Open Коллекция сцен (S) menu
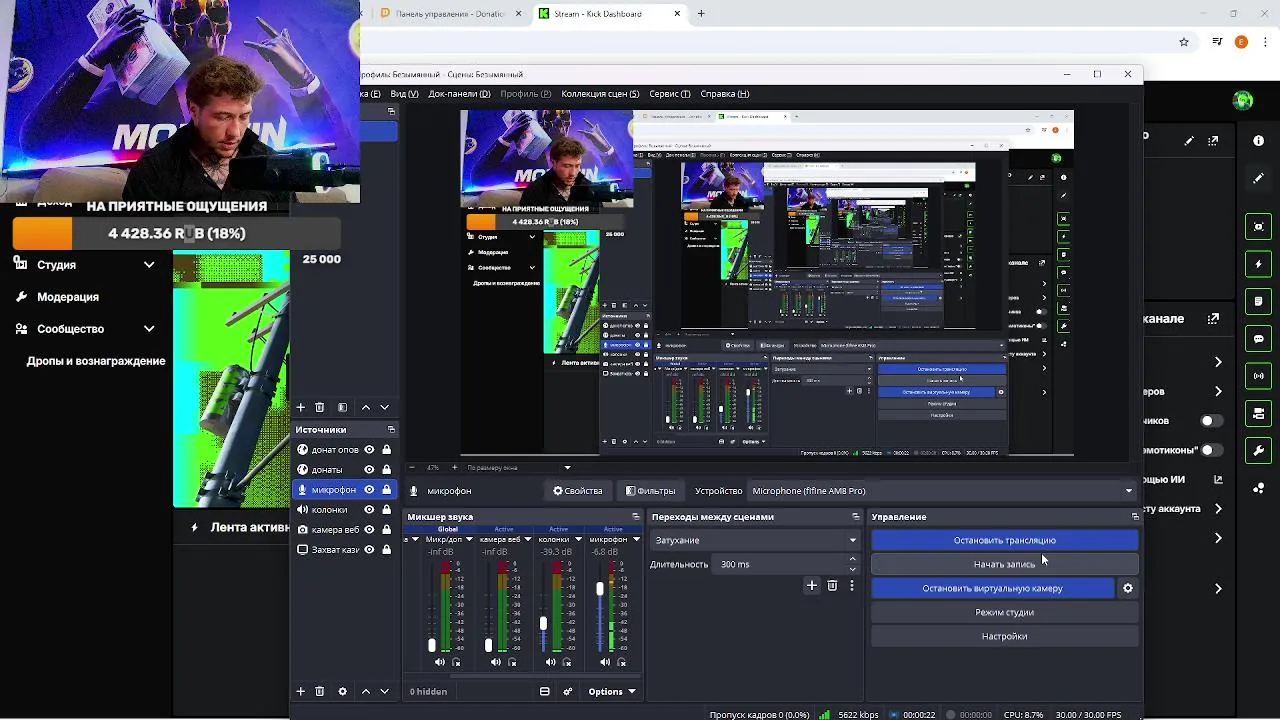The height and width of the screenshot is (720, 1280). coord(600,94)
